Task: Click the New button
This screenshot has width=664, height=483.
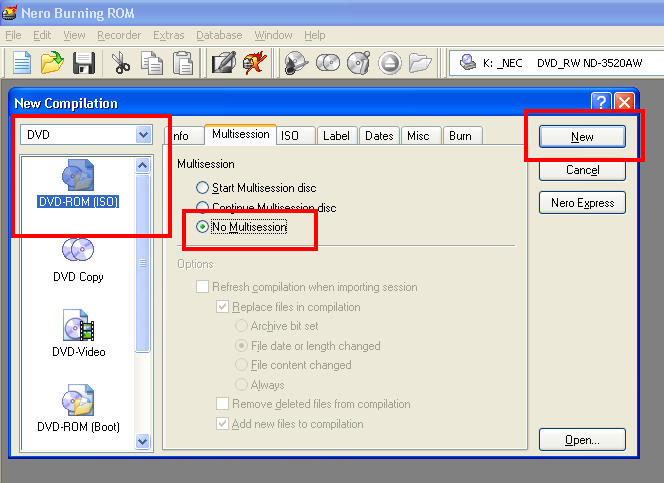Action: 582,137
